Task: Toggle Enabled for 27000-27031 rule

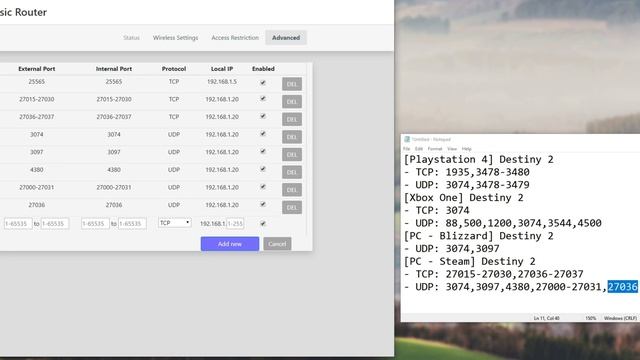Action: coord(263,187)
